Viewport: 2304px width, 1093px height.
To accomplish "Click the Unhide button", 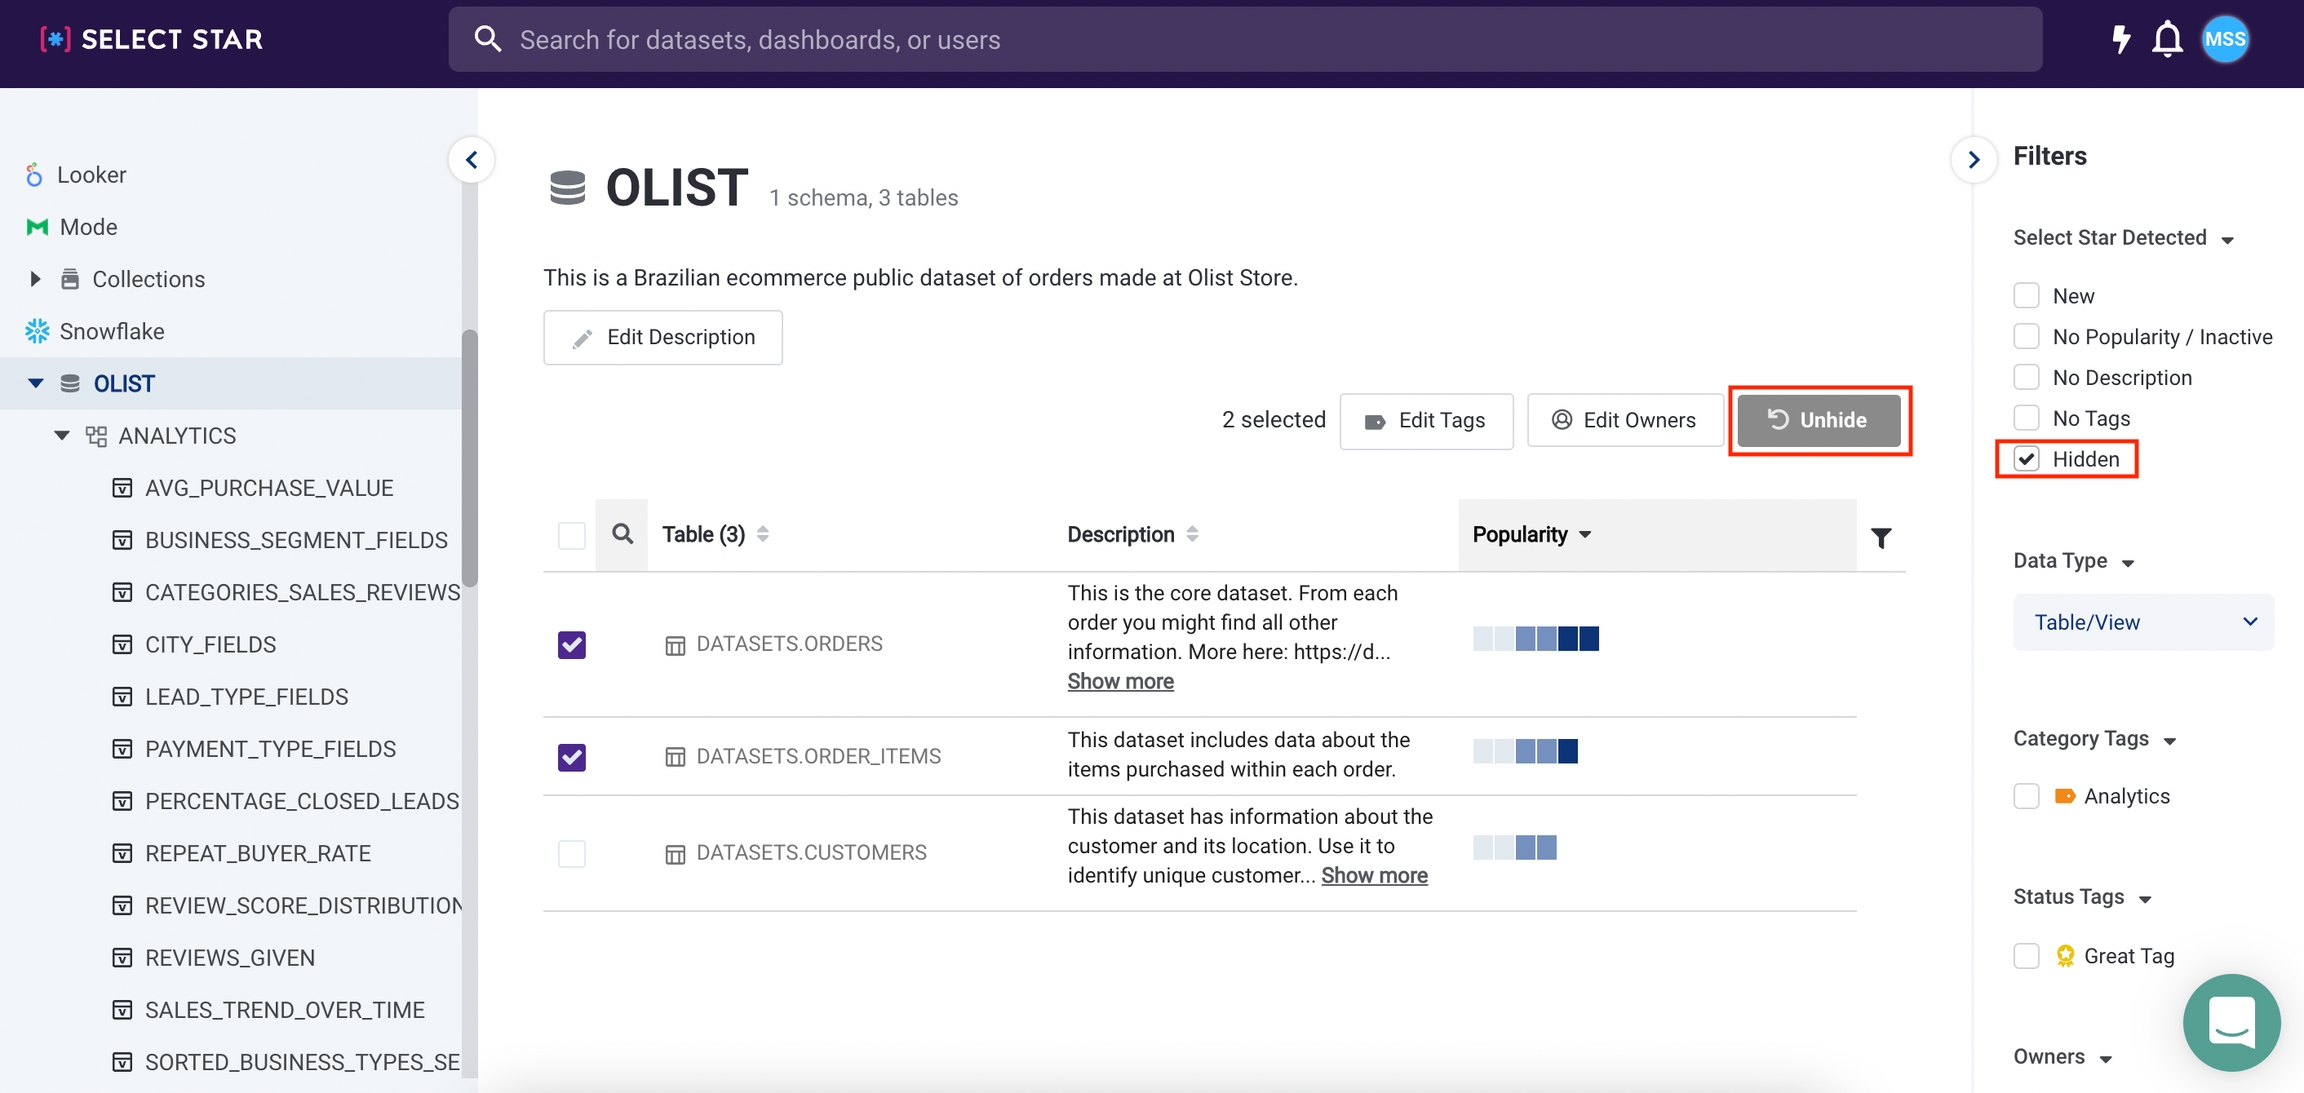I will (1818, 420).
